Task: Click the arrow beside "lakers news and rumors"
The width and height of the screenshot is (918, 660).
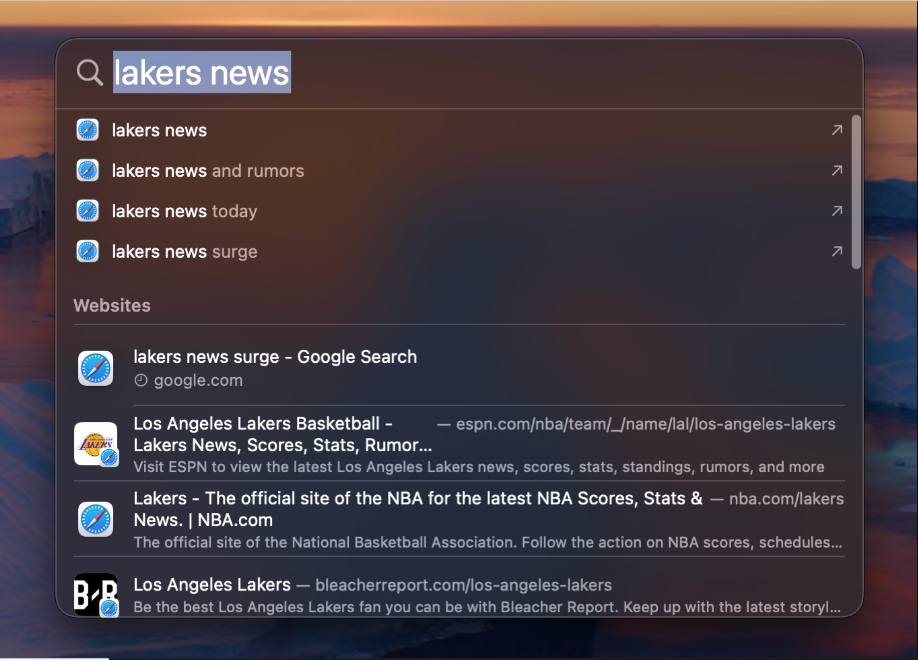Action: click(x=838, y=170)
